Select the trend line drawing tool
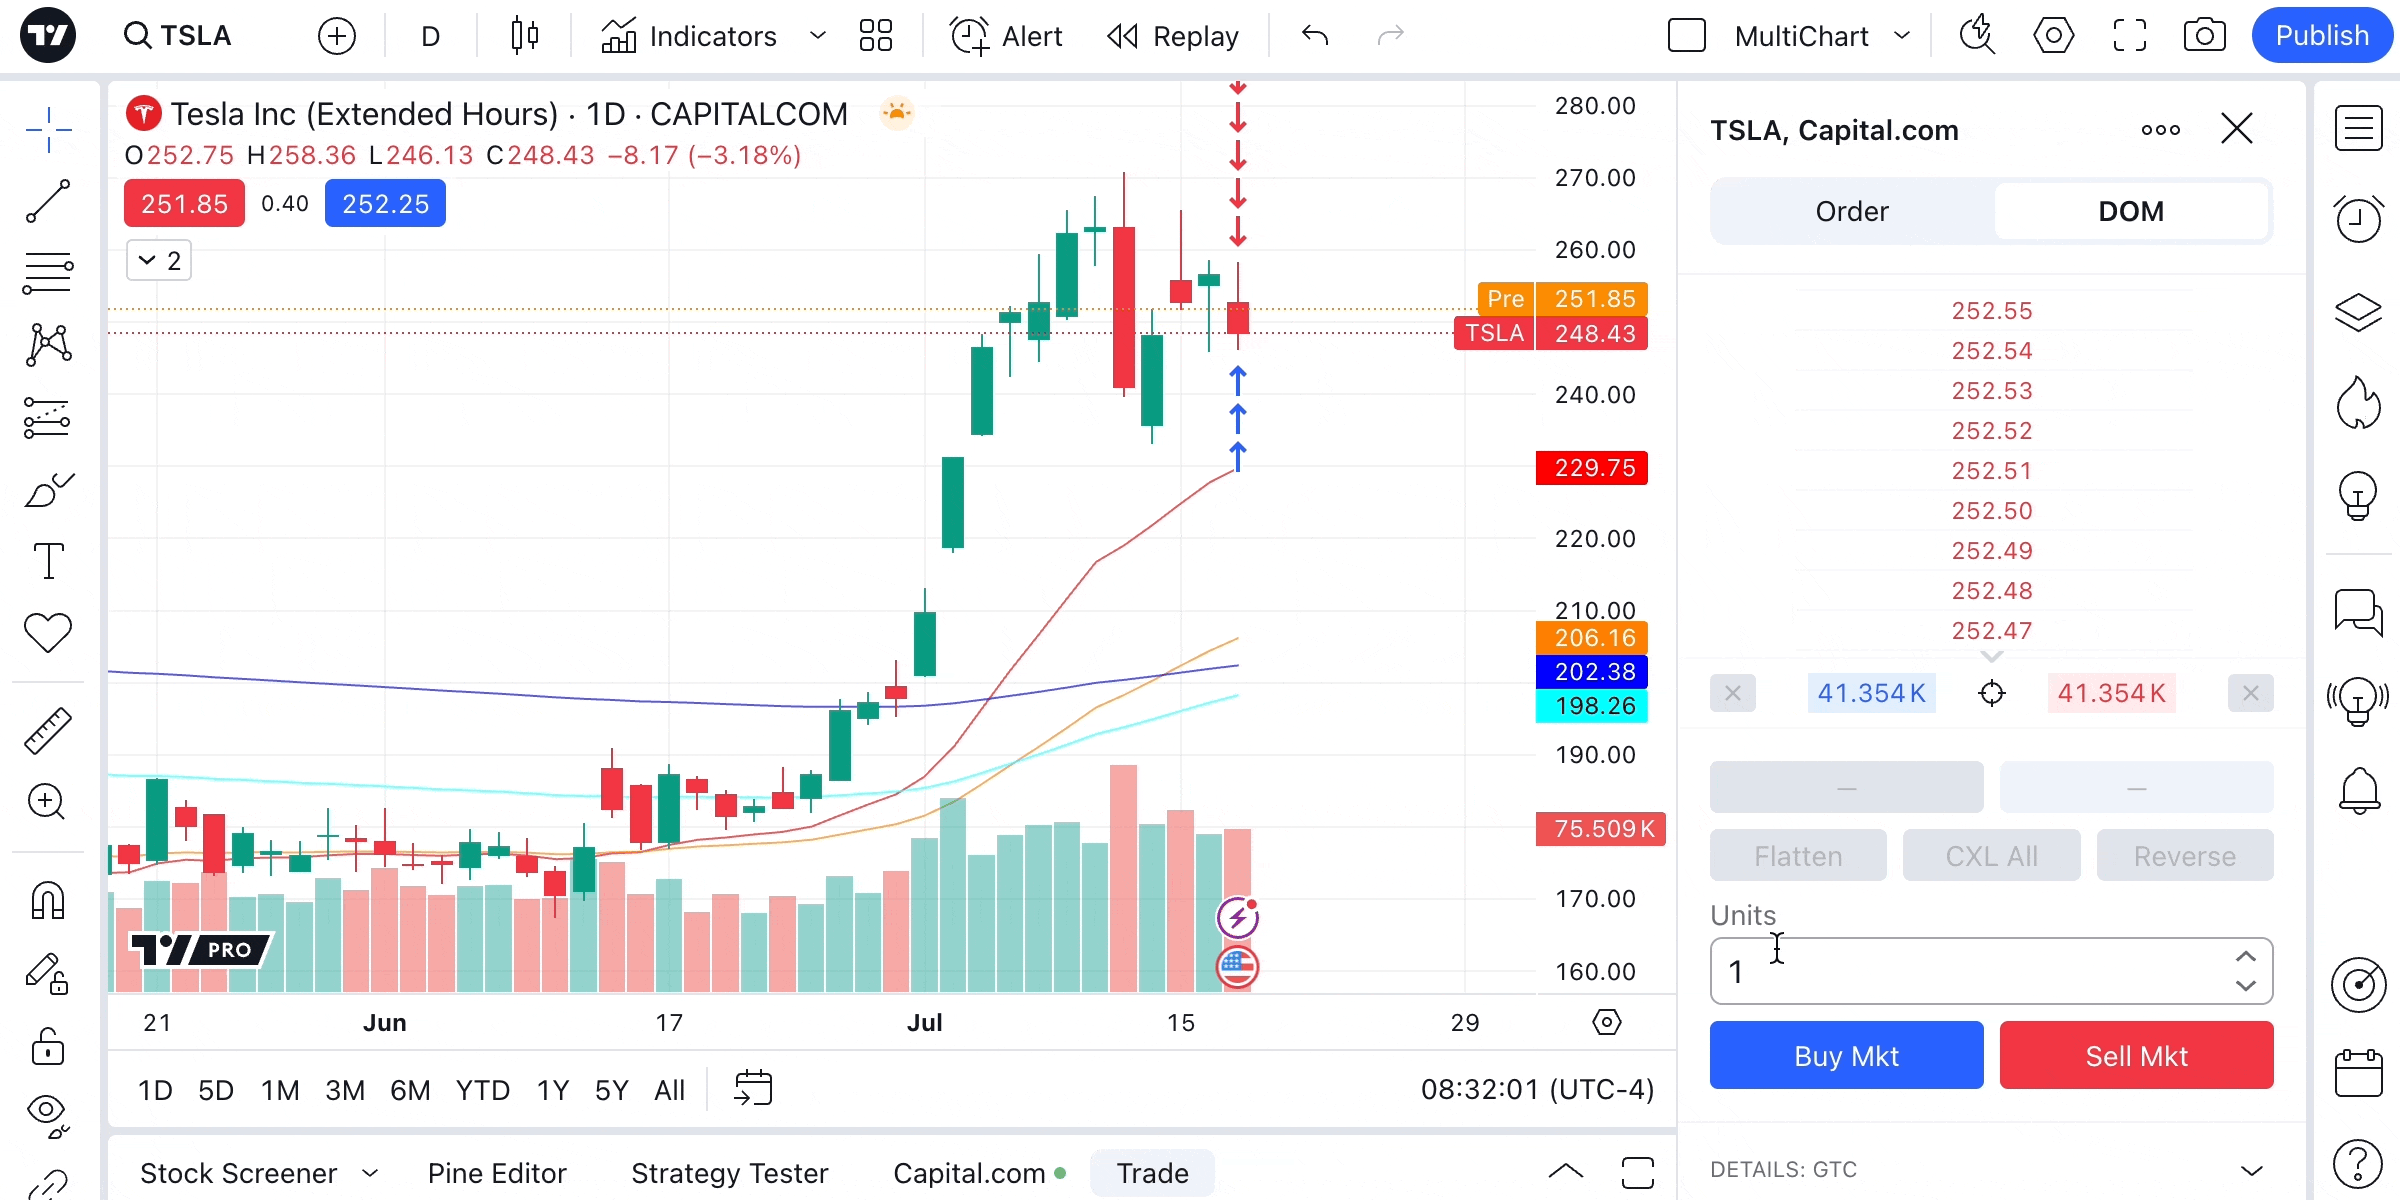The height and width of the screenshot is (1200, 2400). 47,201
